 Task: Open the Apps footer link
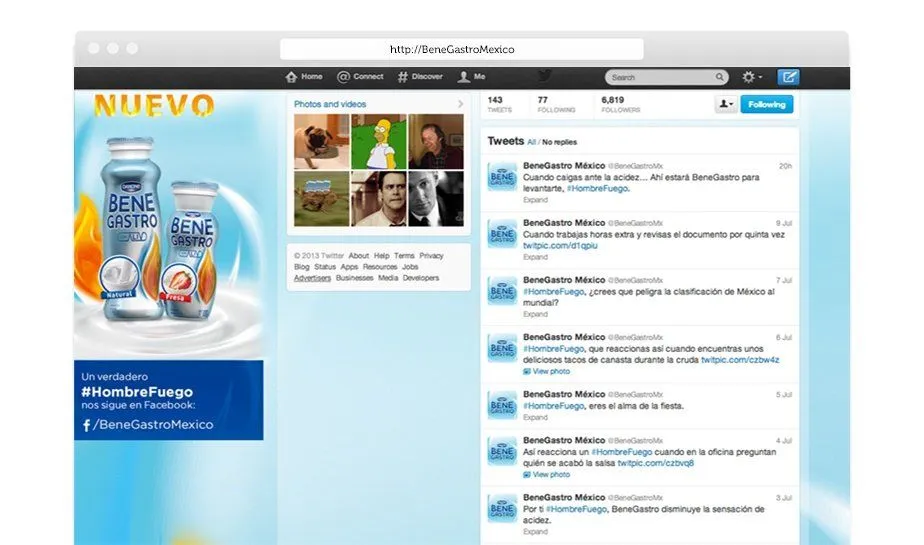tap(349, 267)
